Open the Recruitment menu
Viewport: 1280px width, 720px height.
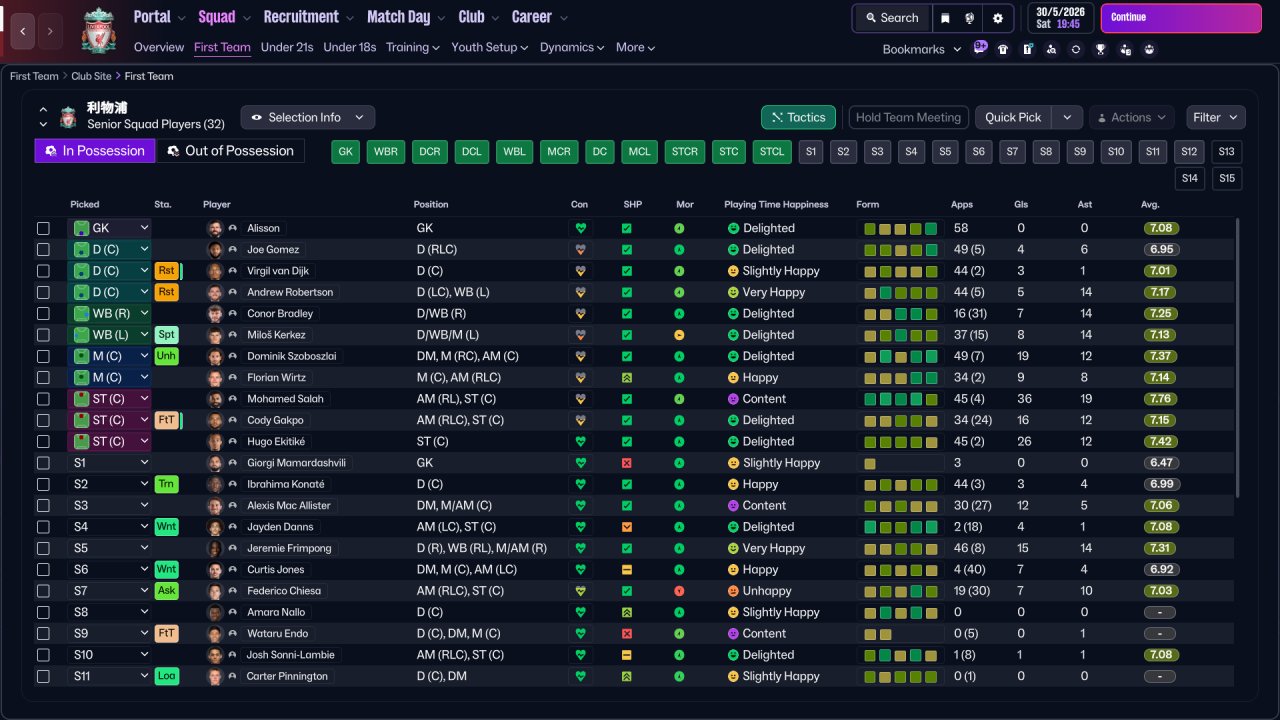tap(309, 17)
